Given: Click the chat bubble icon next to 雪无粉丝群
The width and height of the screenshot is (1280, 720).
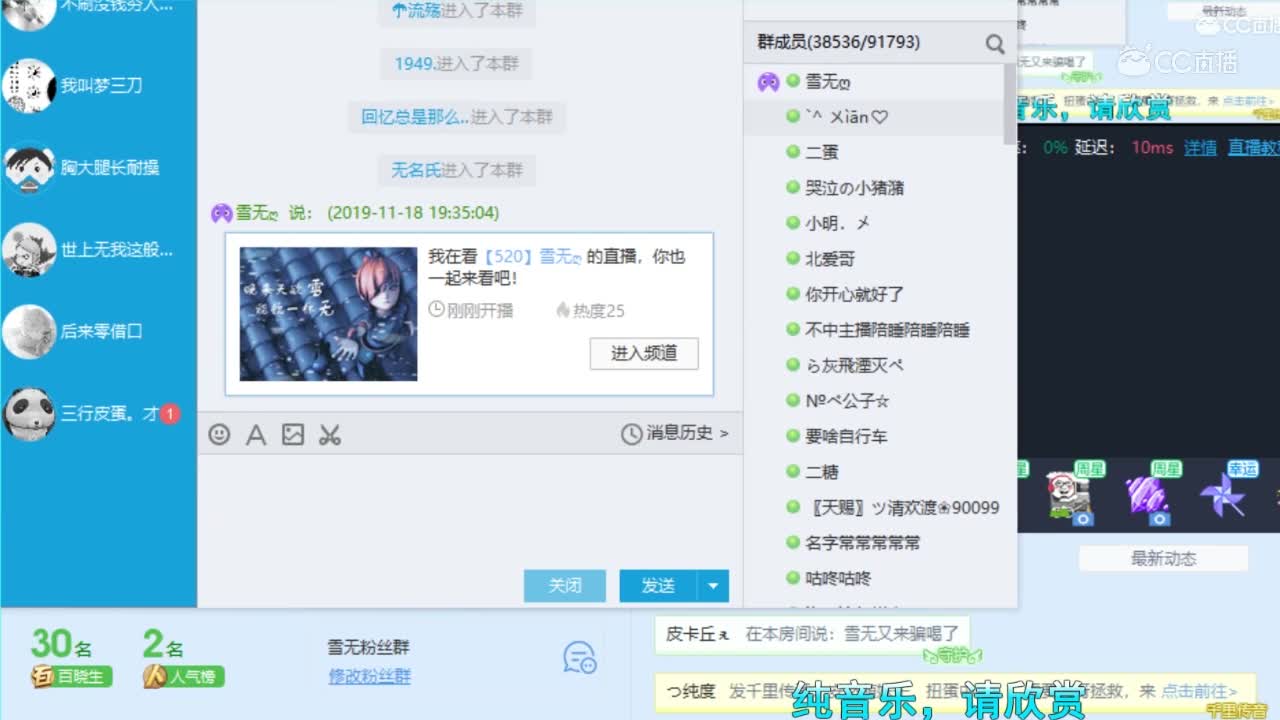Looking at the screenshot, I should [578, 657].
